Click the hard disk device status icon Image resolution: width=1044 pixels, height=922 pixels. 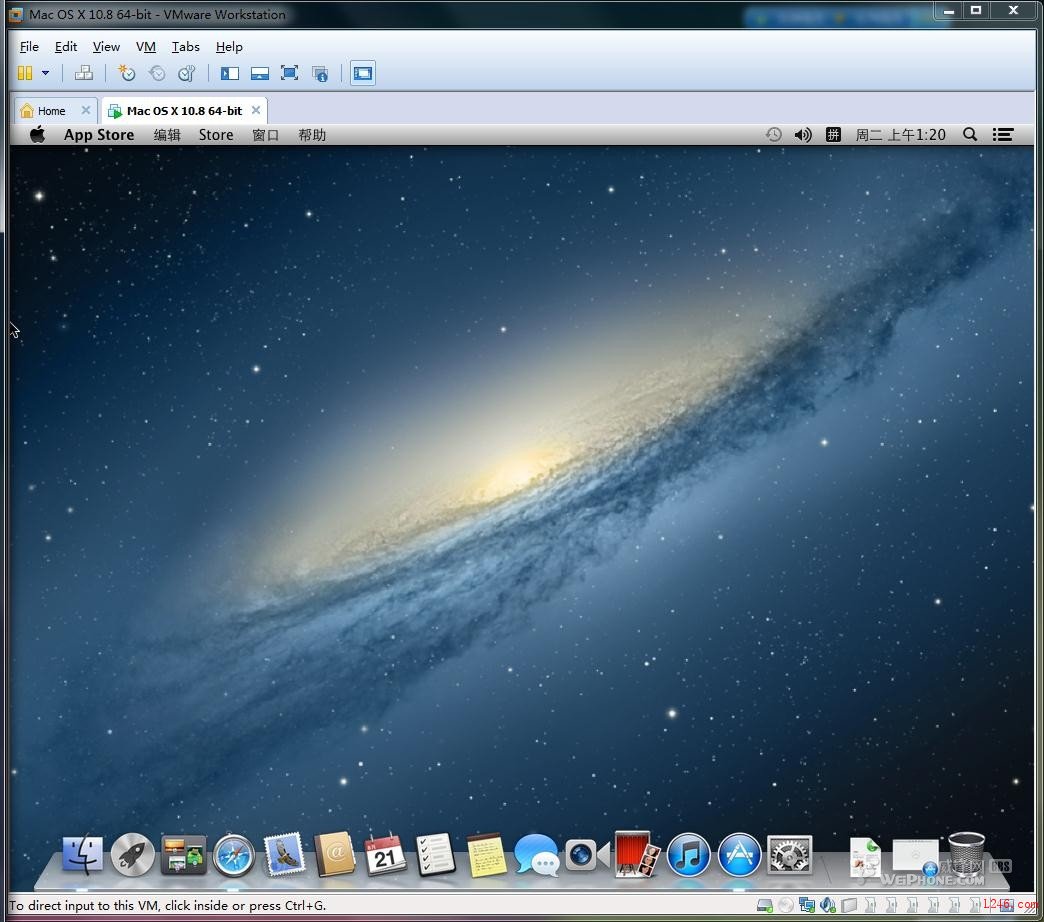[765, 905]
